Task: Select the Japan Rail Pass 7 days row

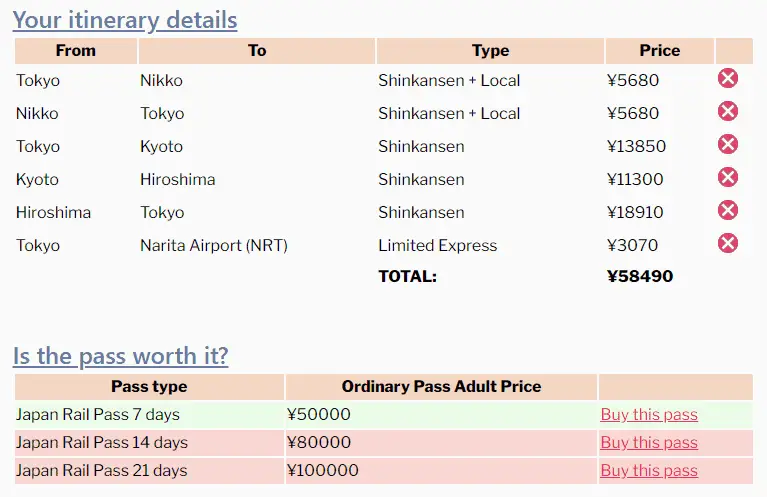Action: point(384,414)
